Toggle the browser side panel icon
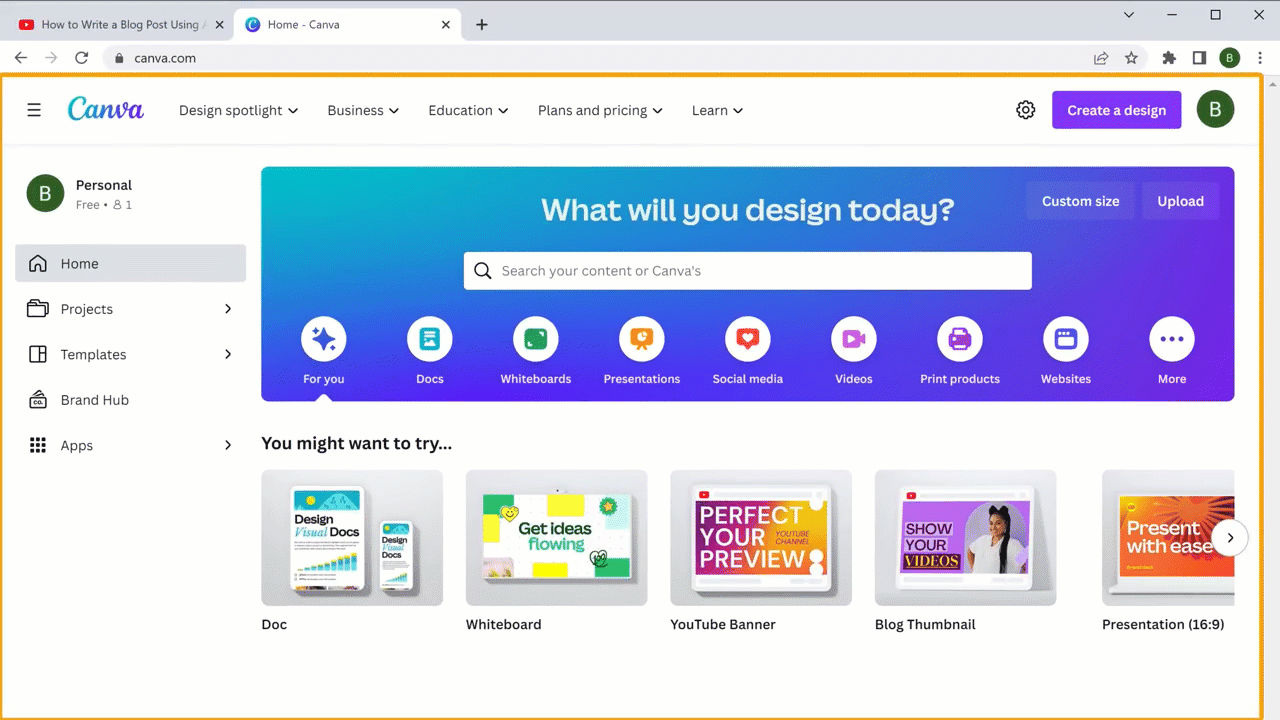The height and width of the screenshot is (720, 1280). tap(1199, 58)
